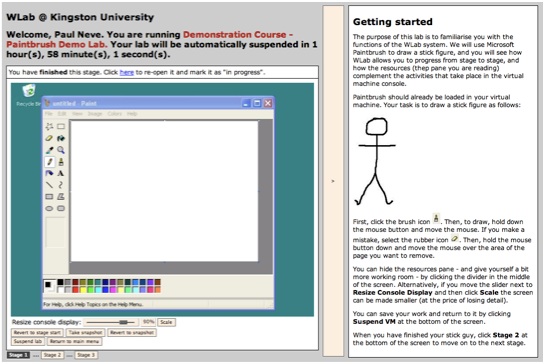The width and height of the screenshot is (546, 364).
Task: Pick the black swatch in the color palette
Action: point(60,282)
